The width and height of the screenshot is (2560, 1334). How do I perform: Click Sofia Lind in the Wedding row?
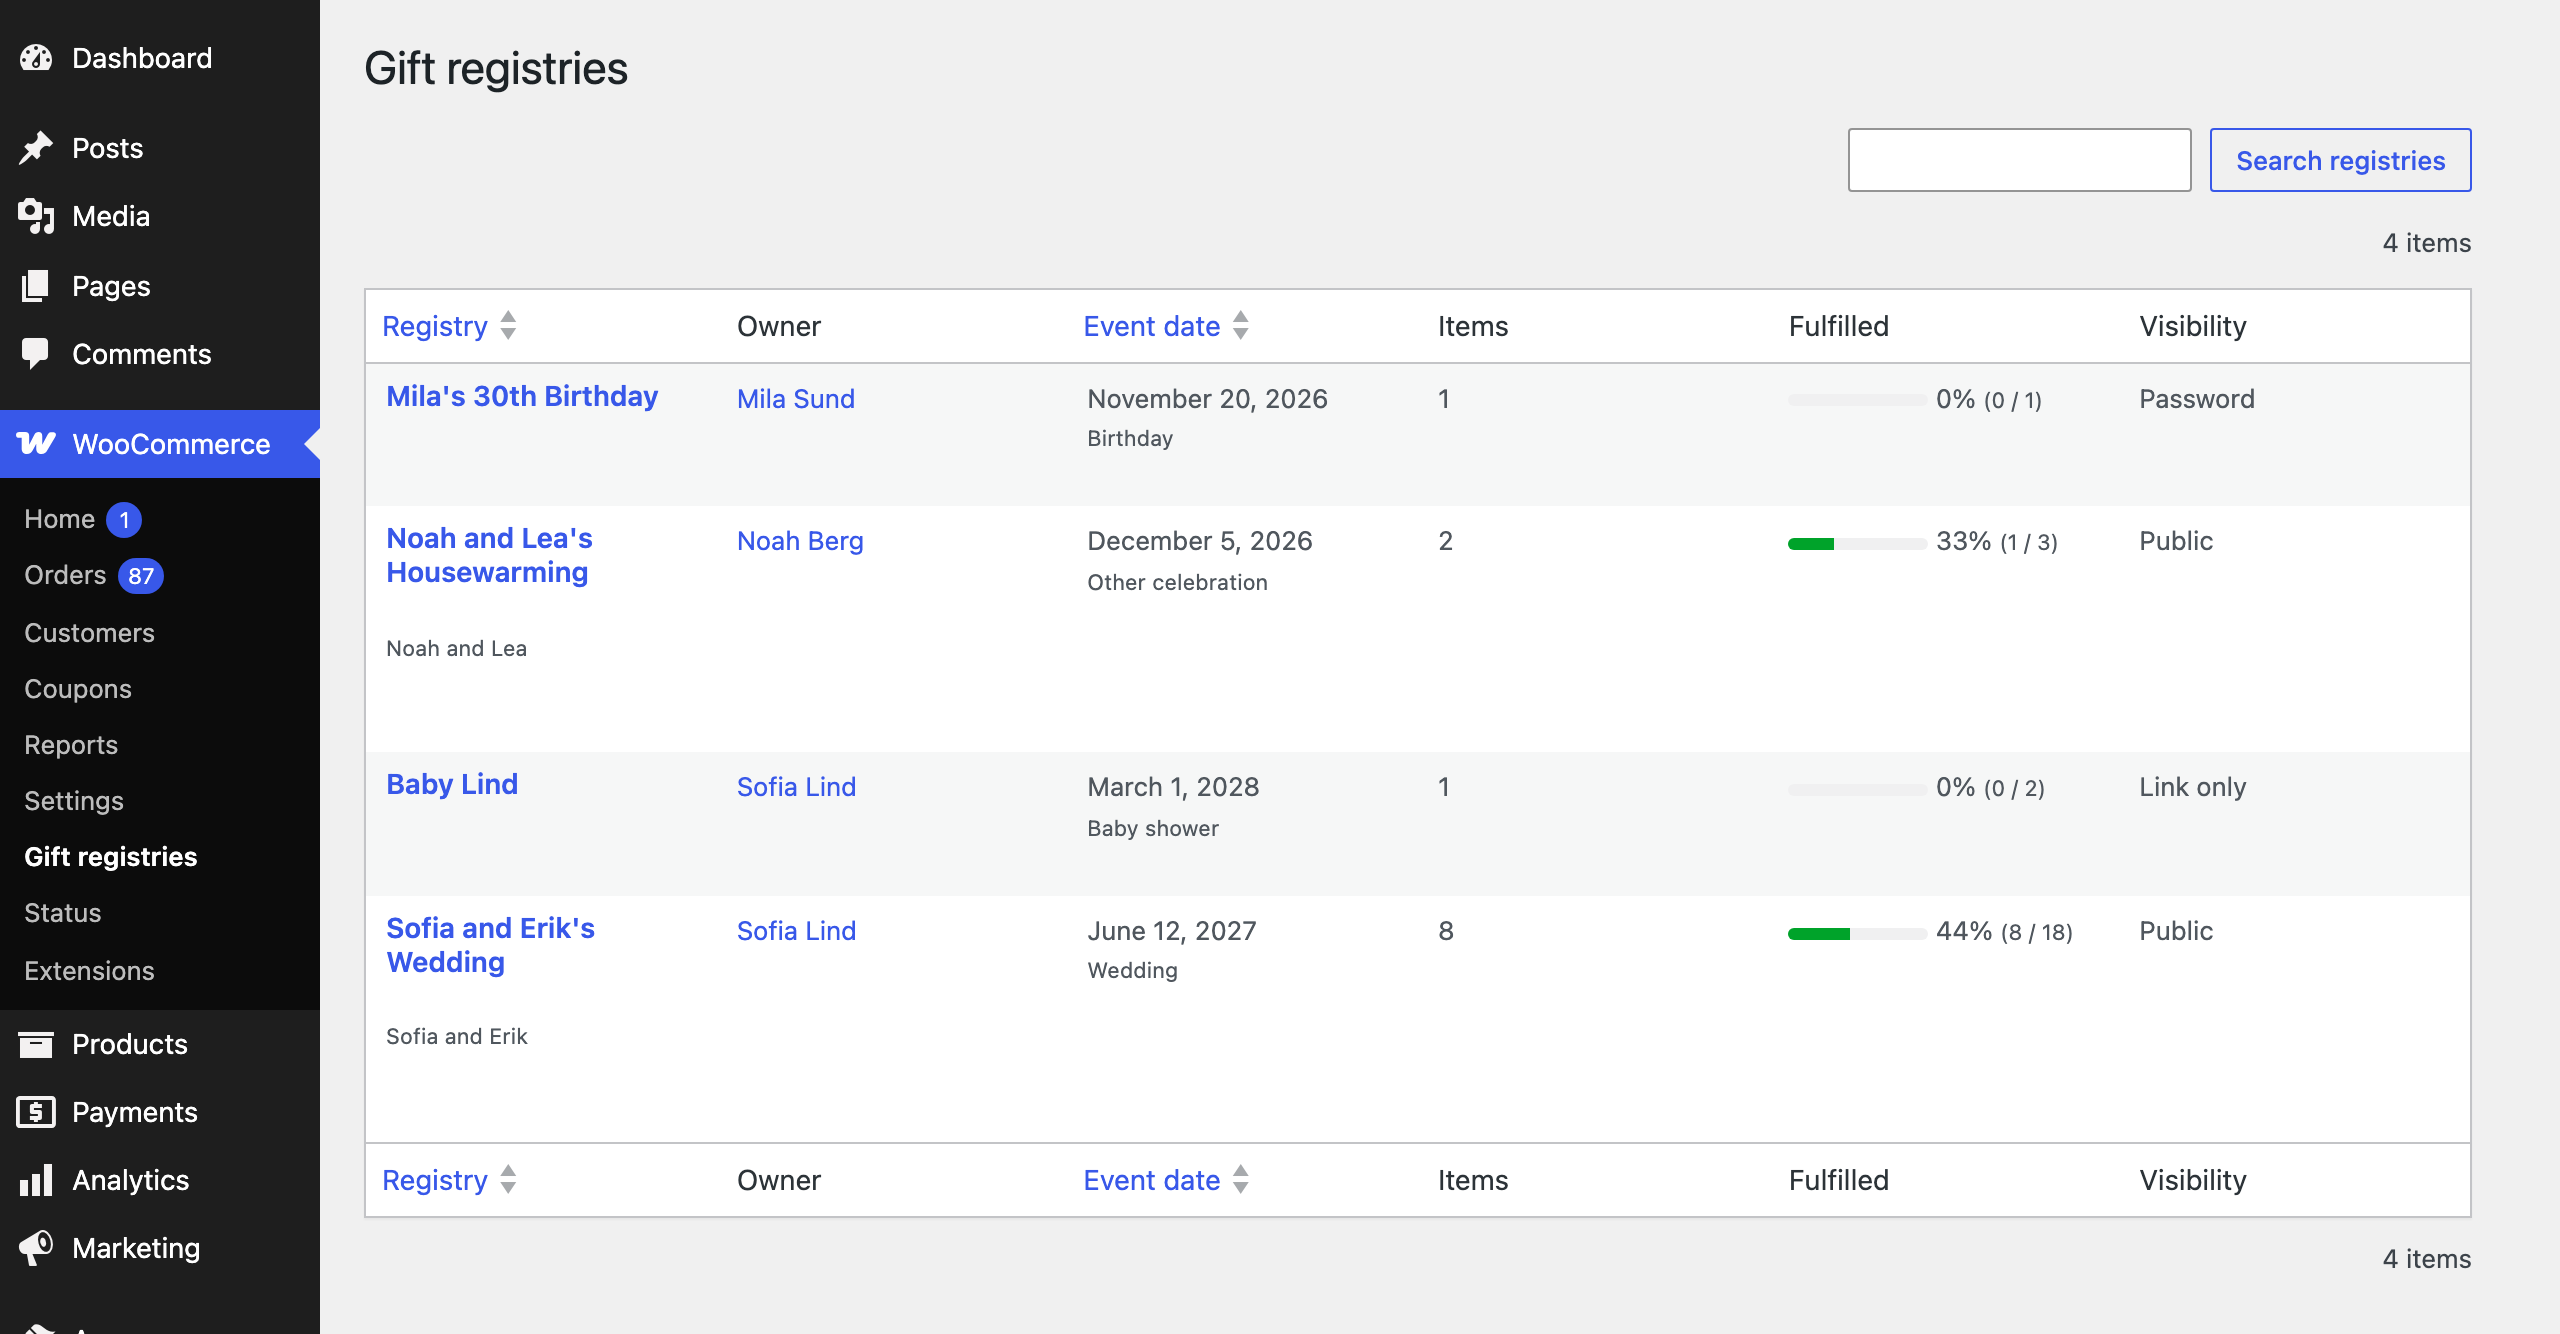(x=796, y=930)
